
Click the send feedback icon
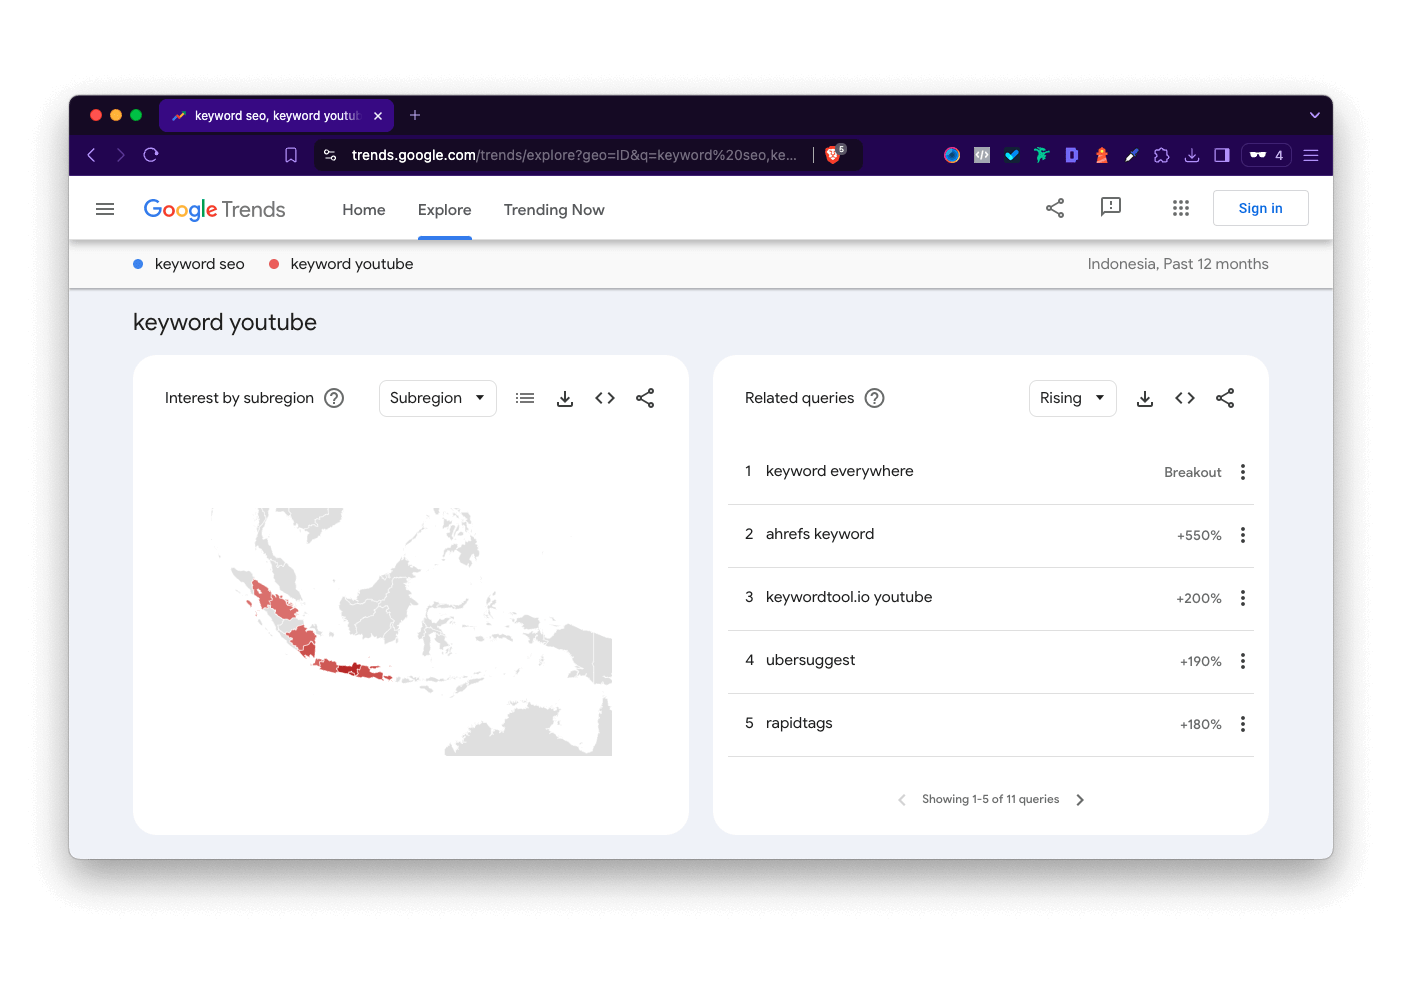(1110, 207)
